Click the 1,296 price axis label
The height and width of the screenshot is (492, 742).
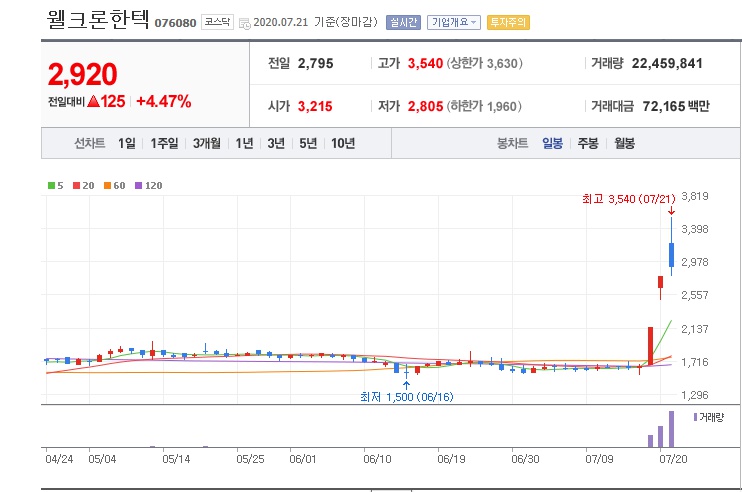[695, 395]
